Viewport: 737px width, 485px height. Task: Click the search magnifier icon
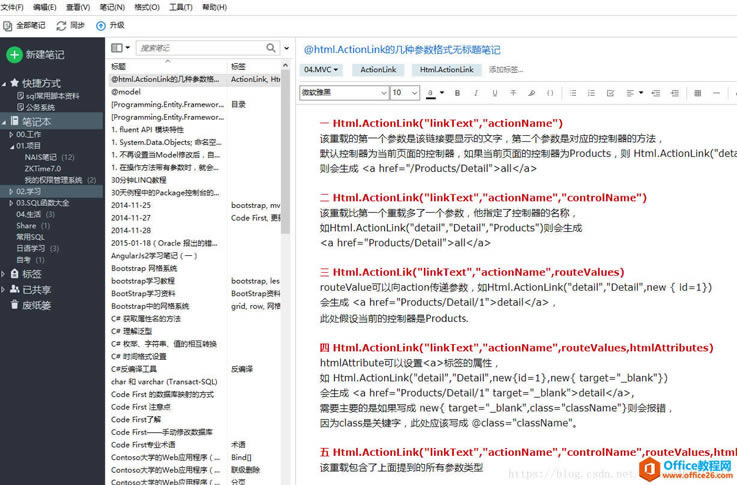271,47
